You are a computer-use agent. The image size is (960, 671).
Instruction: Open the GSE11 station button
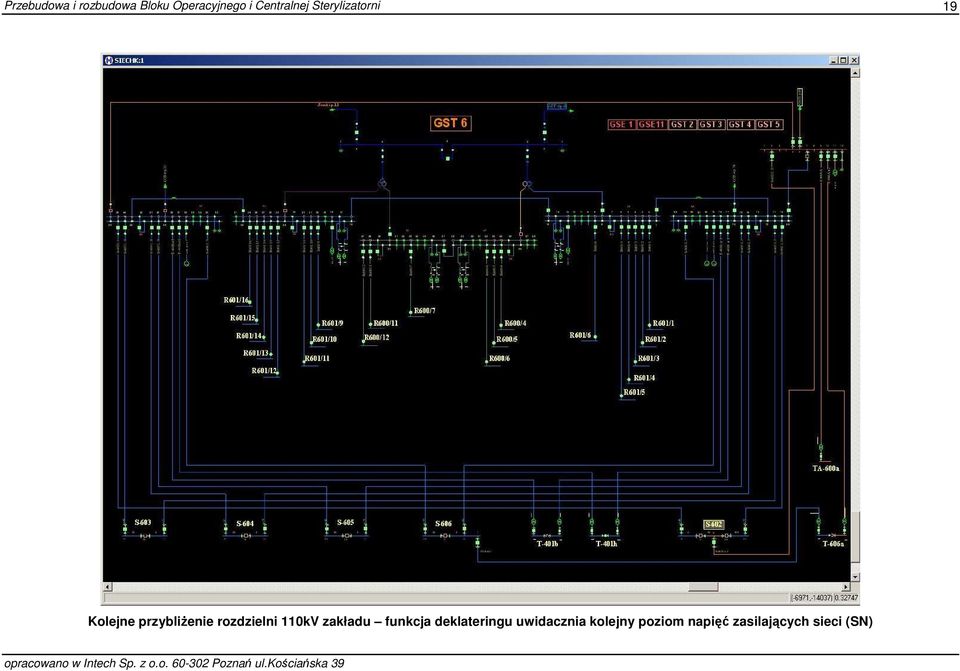[x=651, y=124]
